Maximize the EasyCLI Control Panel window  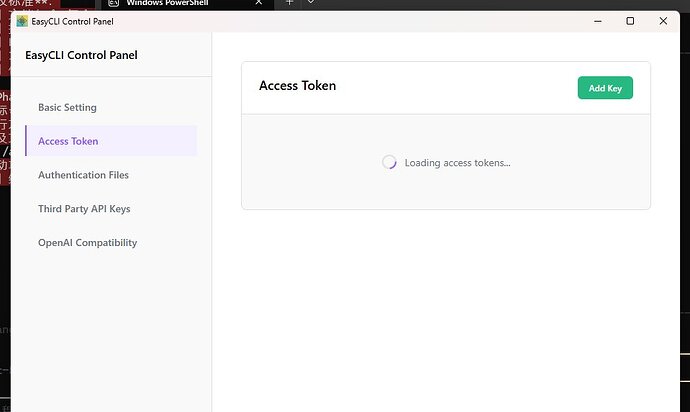pos(630,21)
